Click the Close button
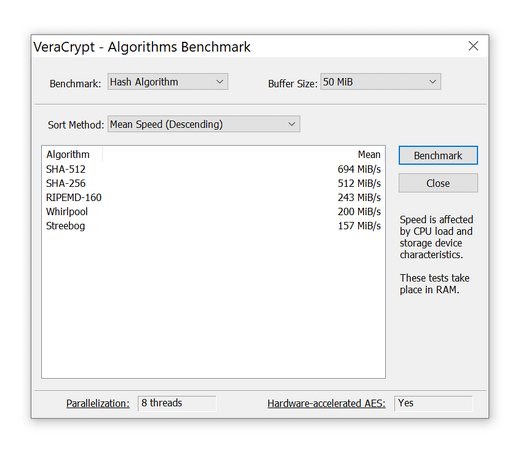This screenshot has height=450, width=523. coord(438,183)
